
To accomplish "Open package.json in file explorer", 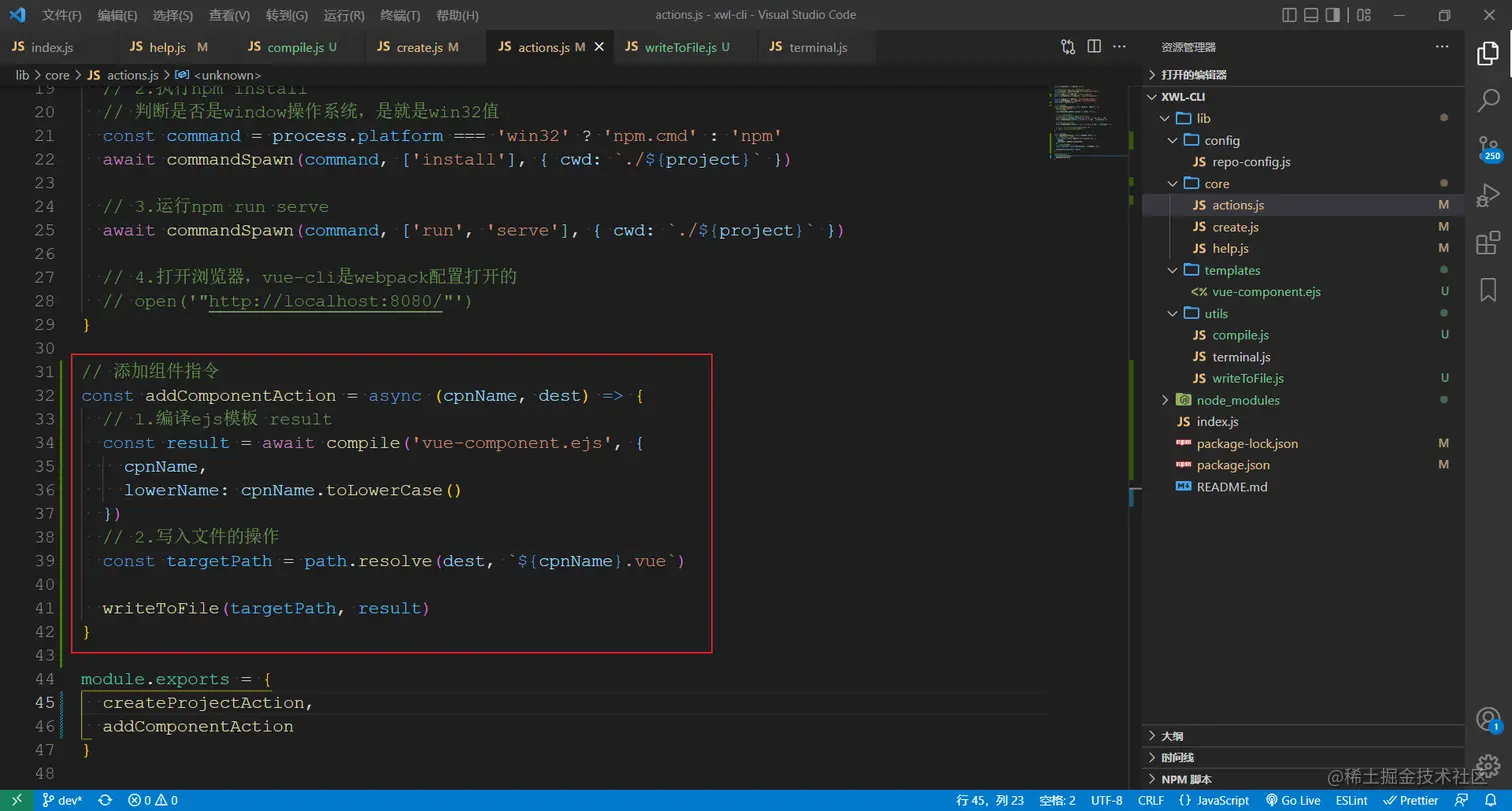I will (1232, 465).
